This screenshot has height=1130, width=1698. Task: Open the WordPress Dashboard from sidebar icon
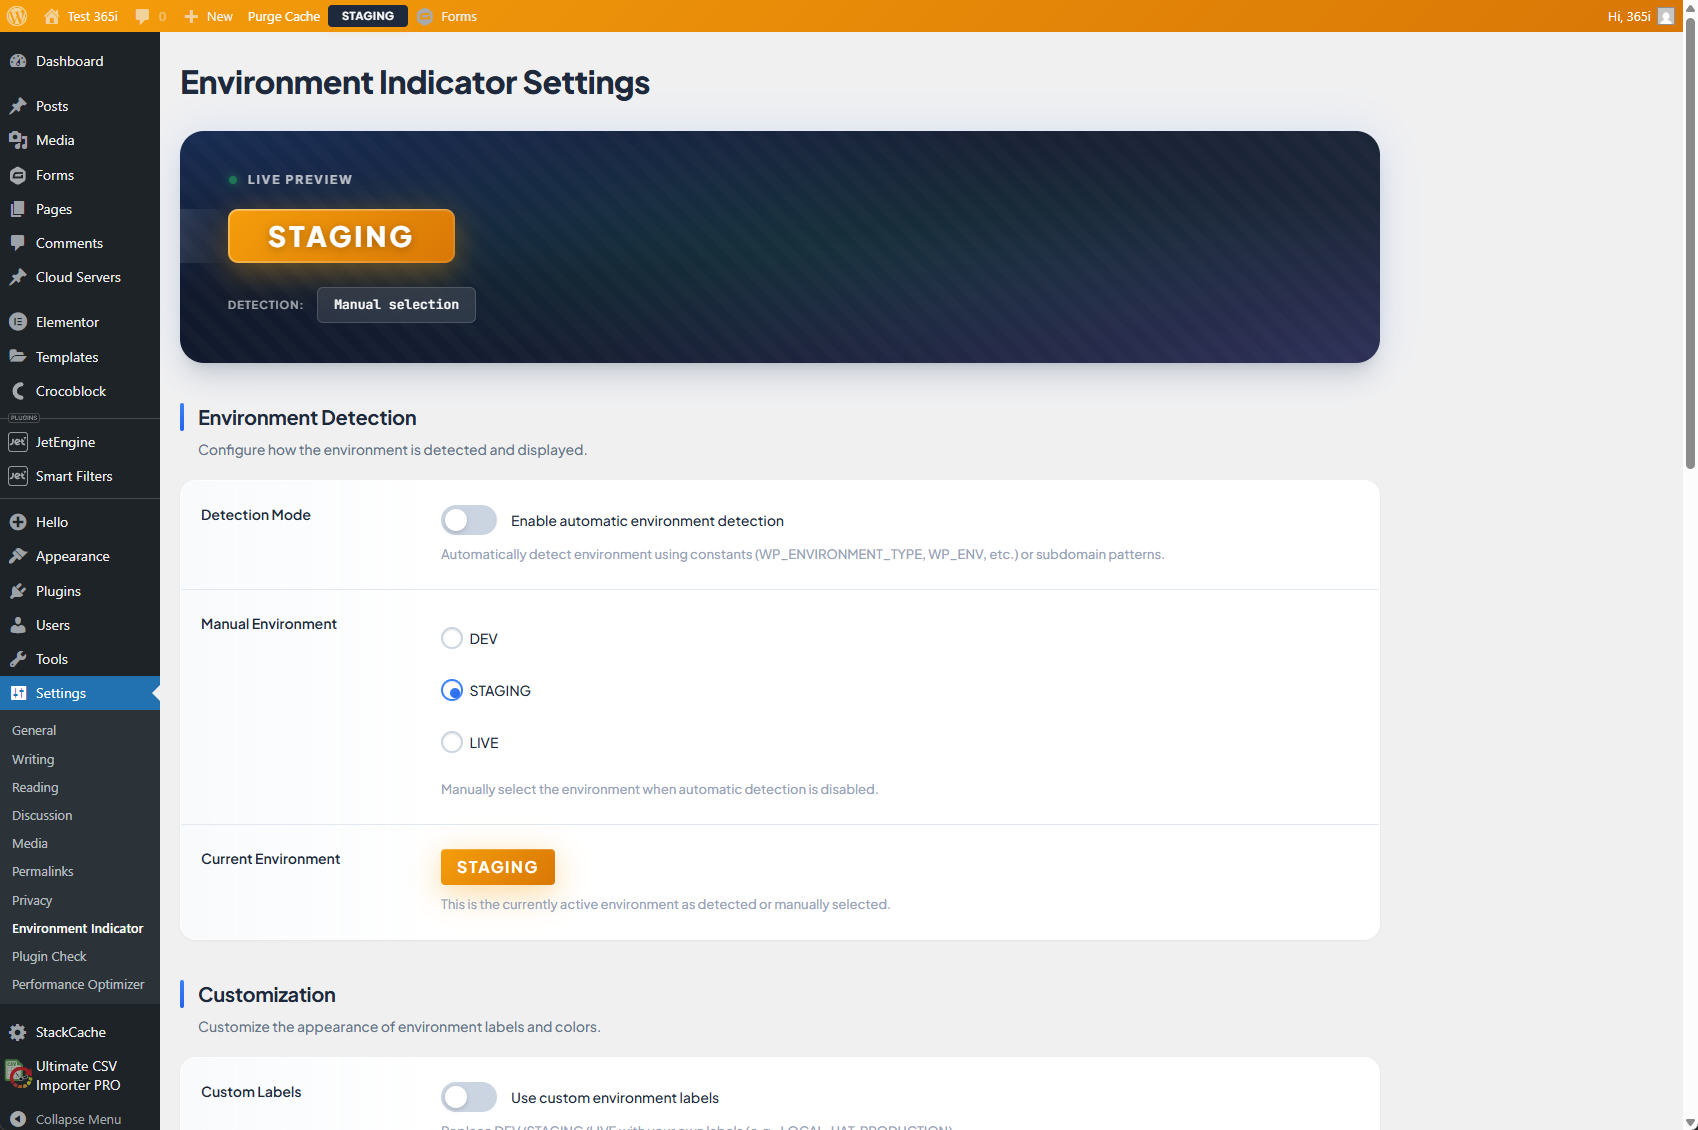coord(19,61)
